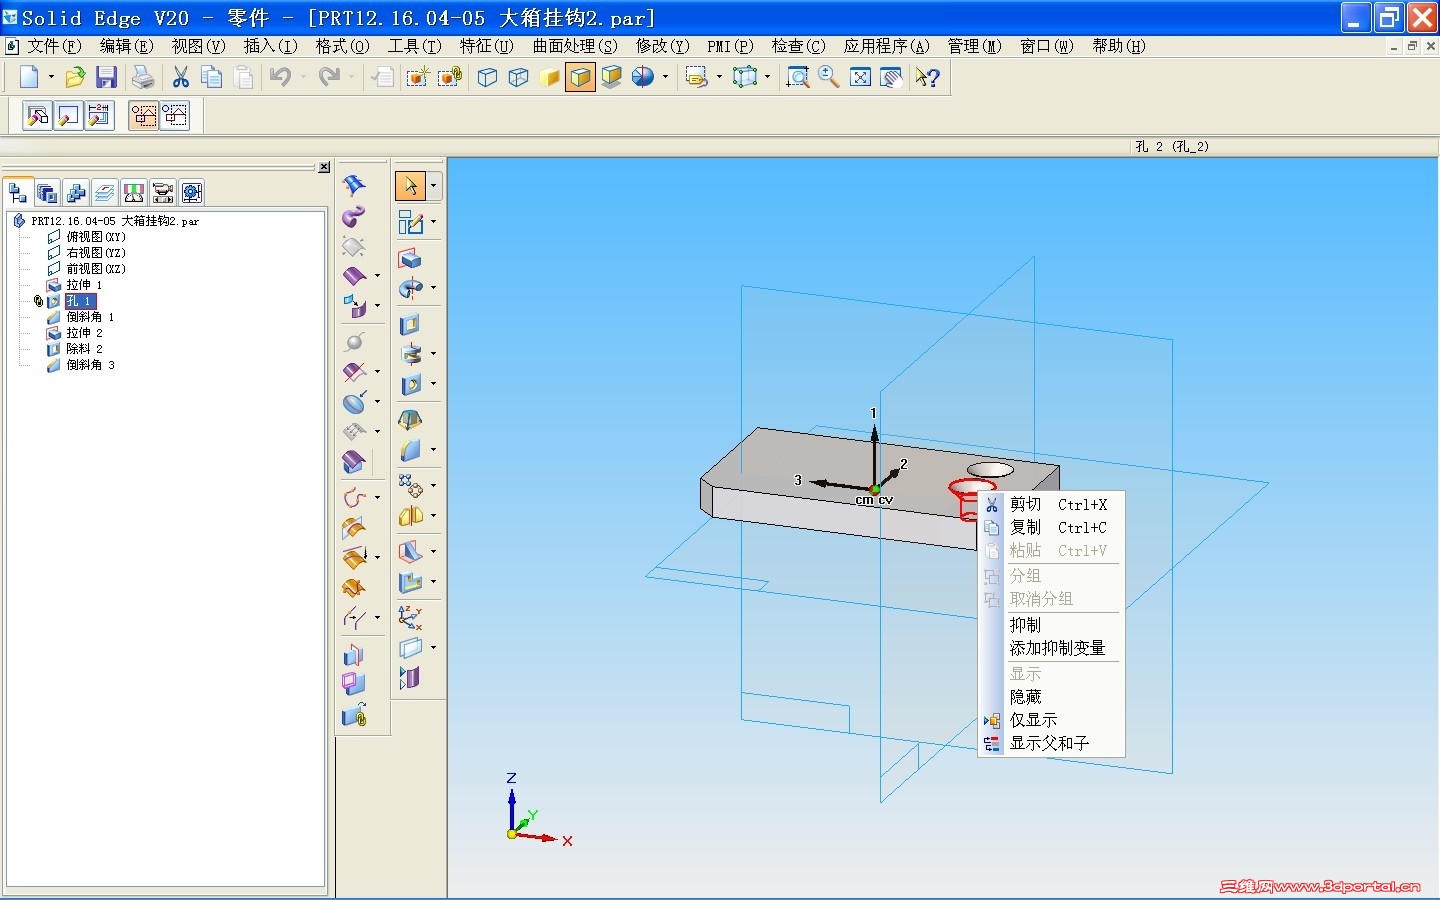Viewport: 1440px width, 900px height.
Task: Expand the Extruded Surface flyout arrow
Action: pos(377,275)
